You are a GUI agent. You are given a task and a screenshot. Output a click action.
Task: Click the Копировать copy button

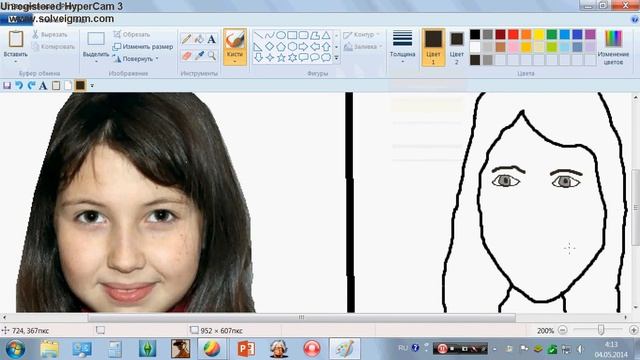click(x=53, y=47)
